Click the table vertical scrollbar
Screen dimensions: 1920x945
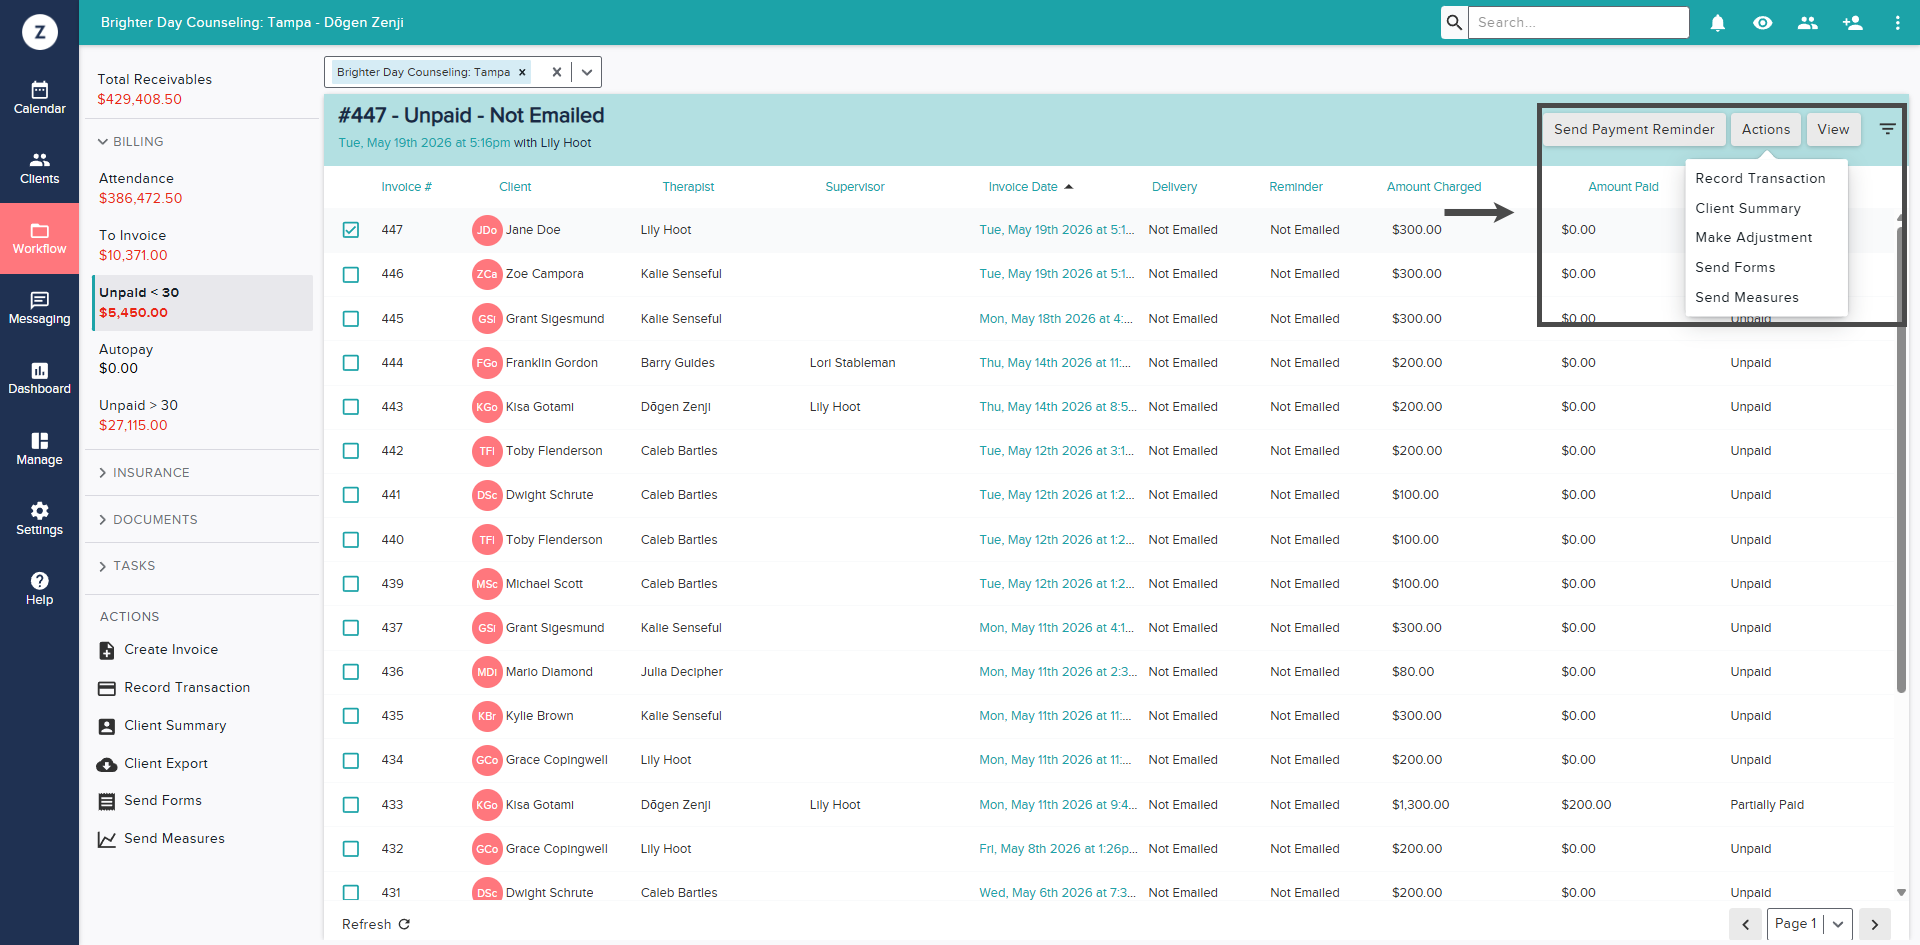pos(1901,458)
